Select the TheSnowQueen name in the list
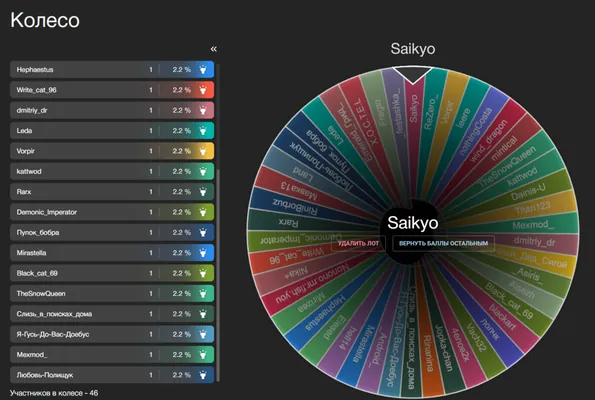595x400 pixels. 41,293
